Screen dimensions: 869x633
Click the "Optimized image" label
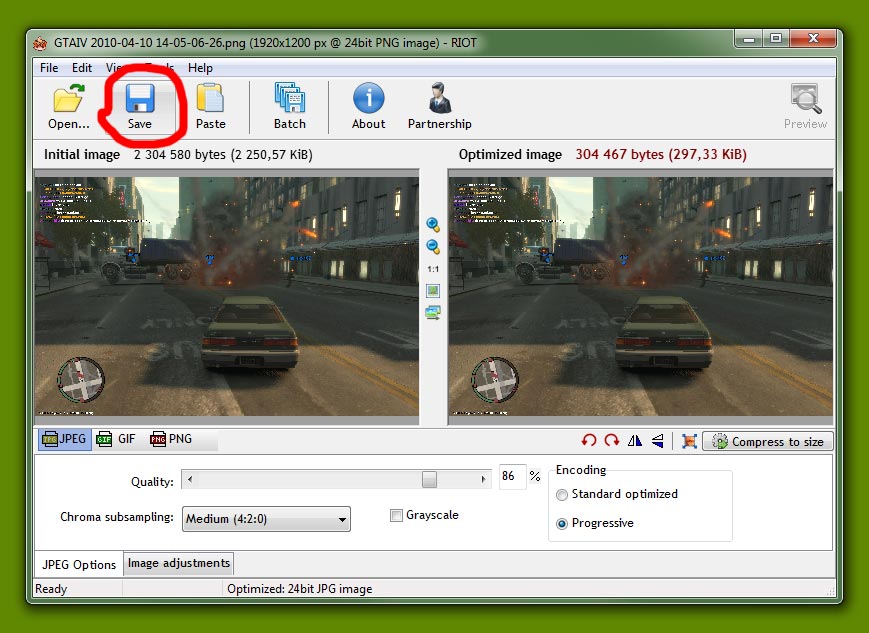coord(510,155)
